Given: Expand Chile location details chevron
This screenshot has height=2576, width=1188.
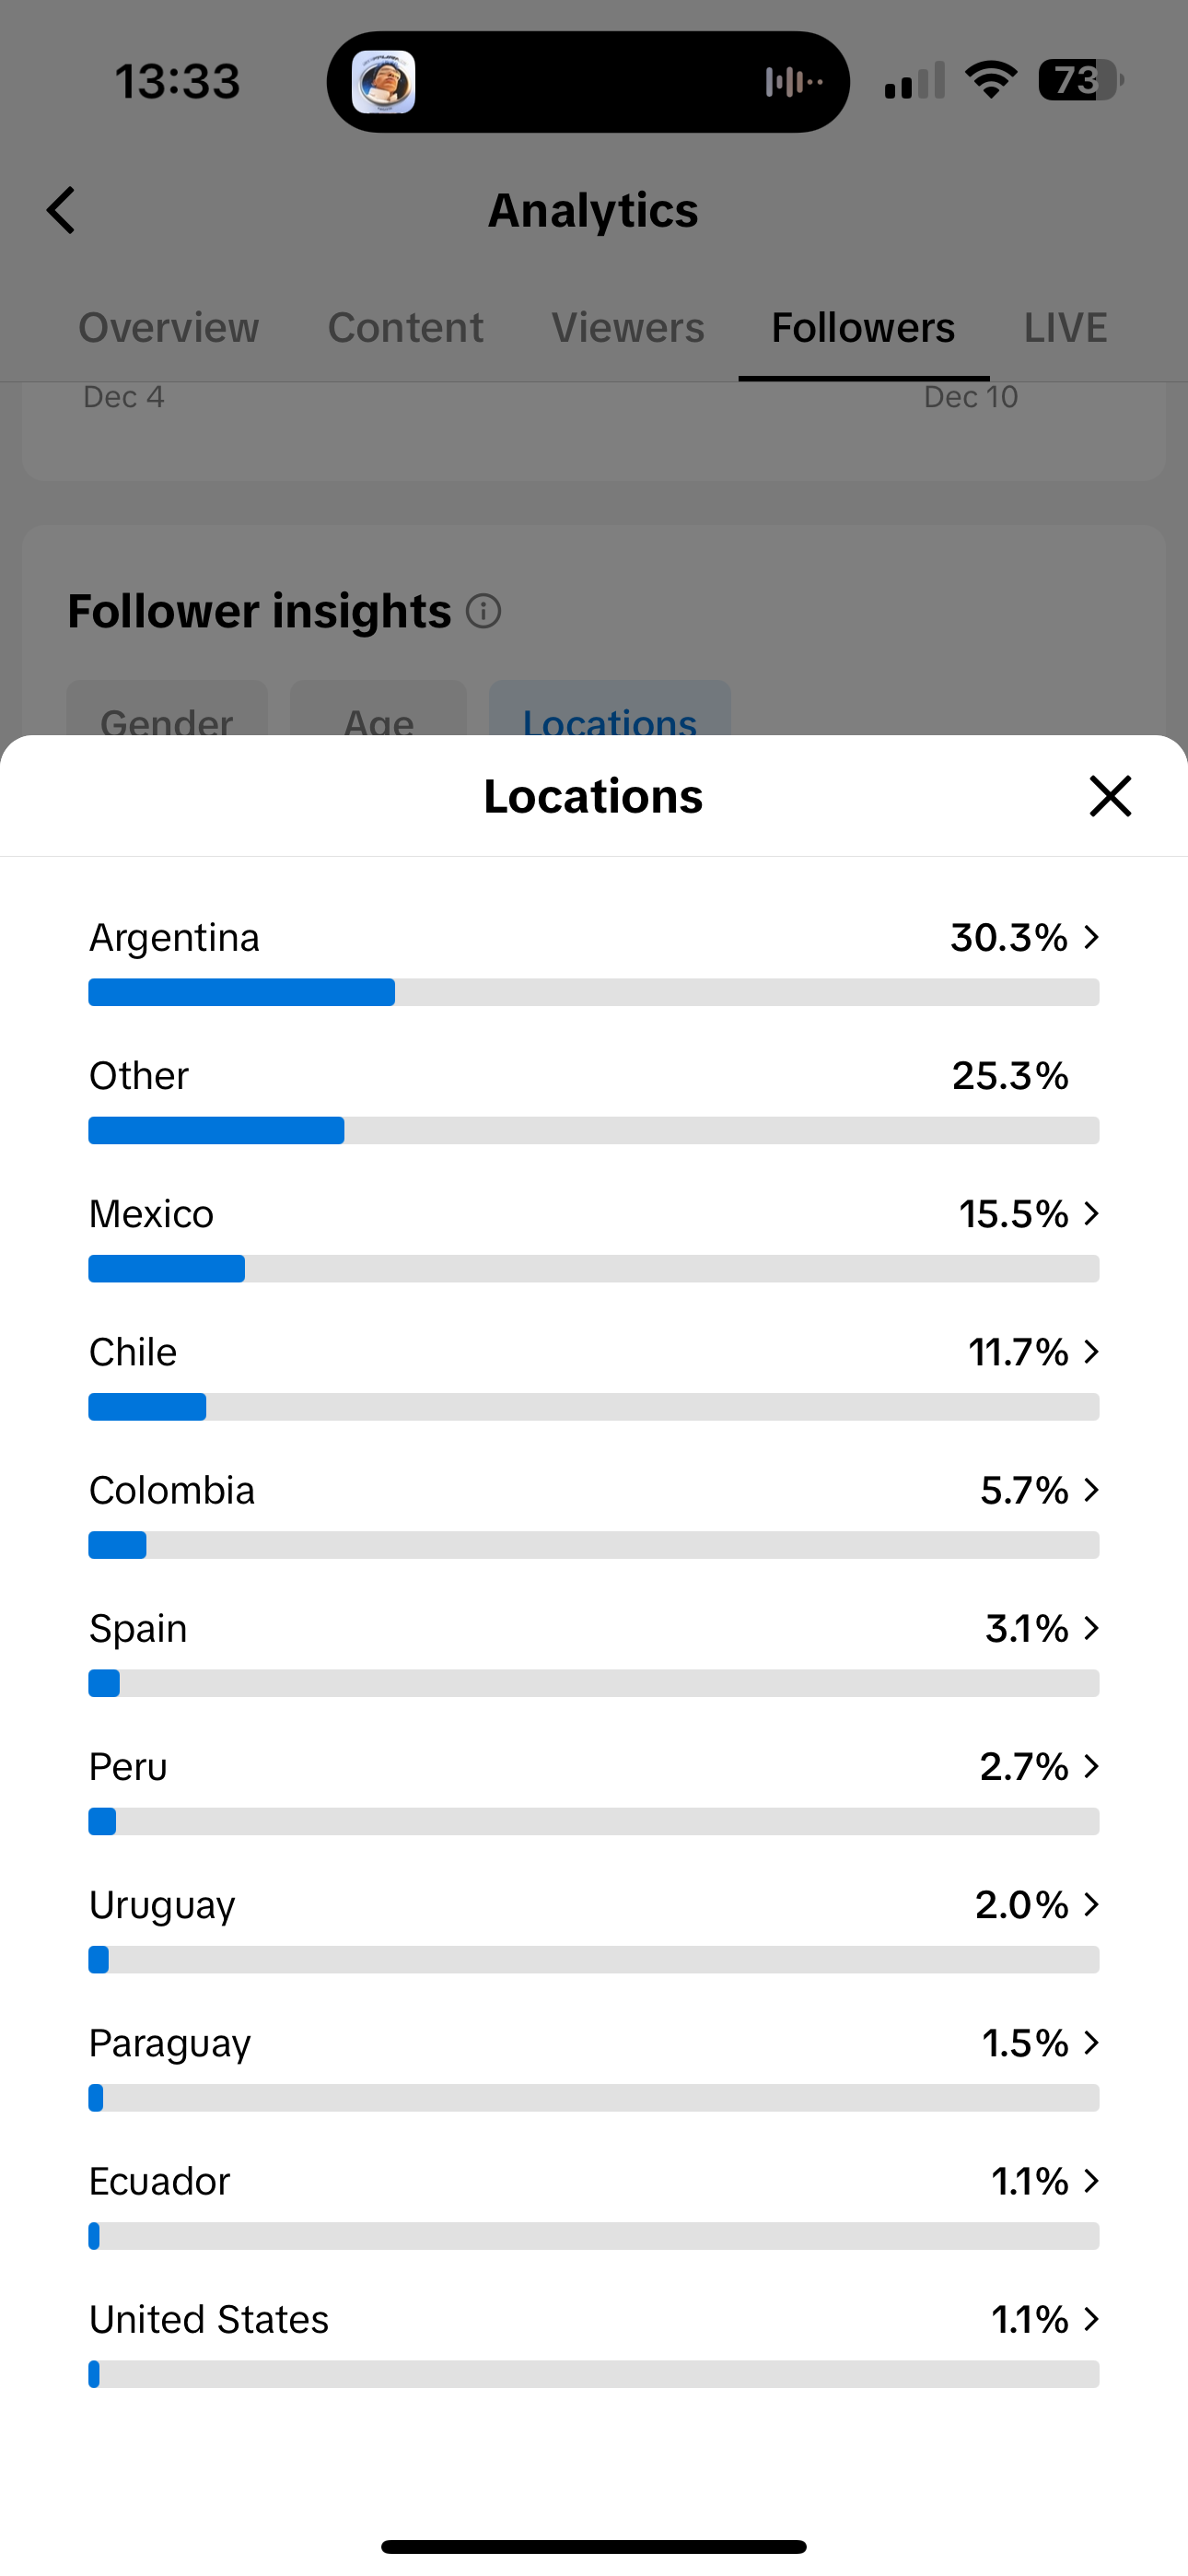Looking at the screenshot, I should [1092, 1351].
